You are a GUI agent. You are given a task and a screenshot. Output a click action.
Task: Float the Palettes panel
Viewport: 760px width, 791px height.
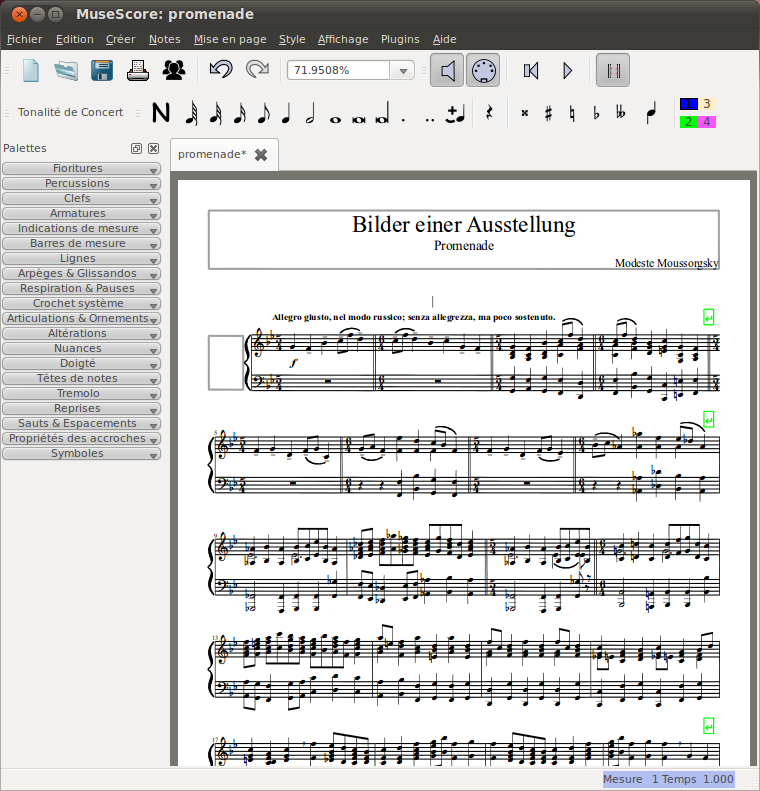136,148
